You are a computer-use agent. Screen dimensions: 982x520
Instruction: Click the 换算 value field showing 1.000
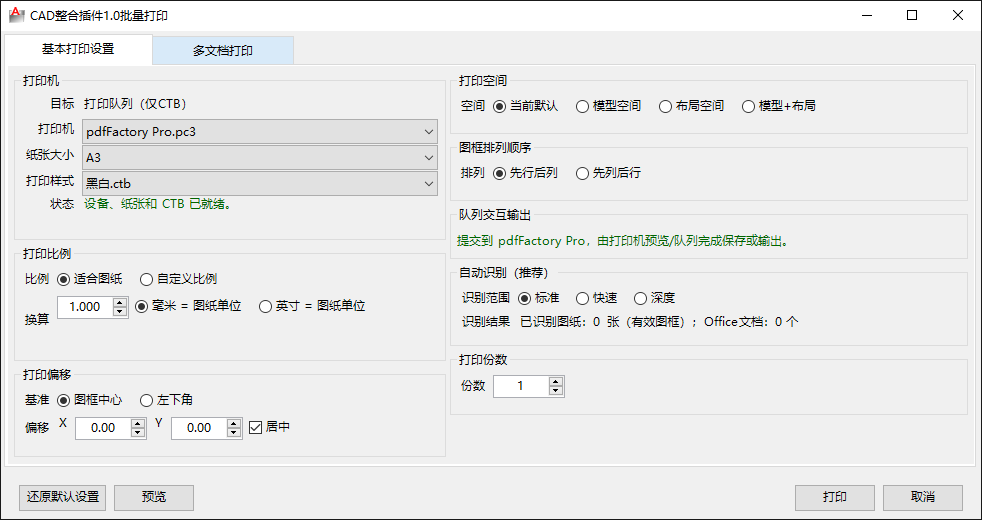(85, 307)
